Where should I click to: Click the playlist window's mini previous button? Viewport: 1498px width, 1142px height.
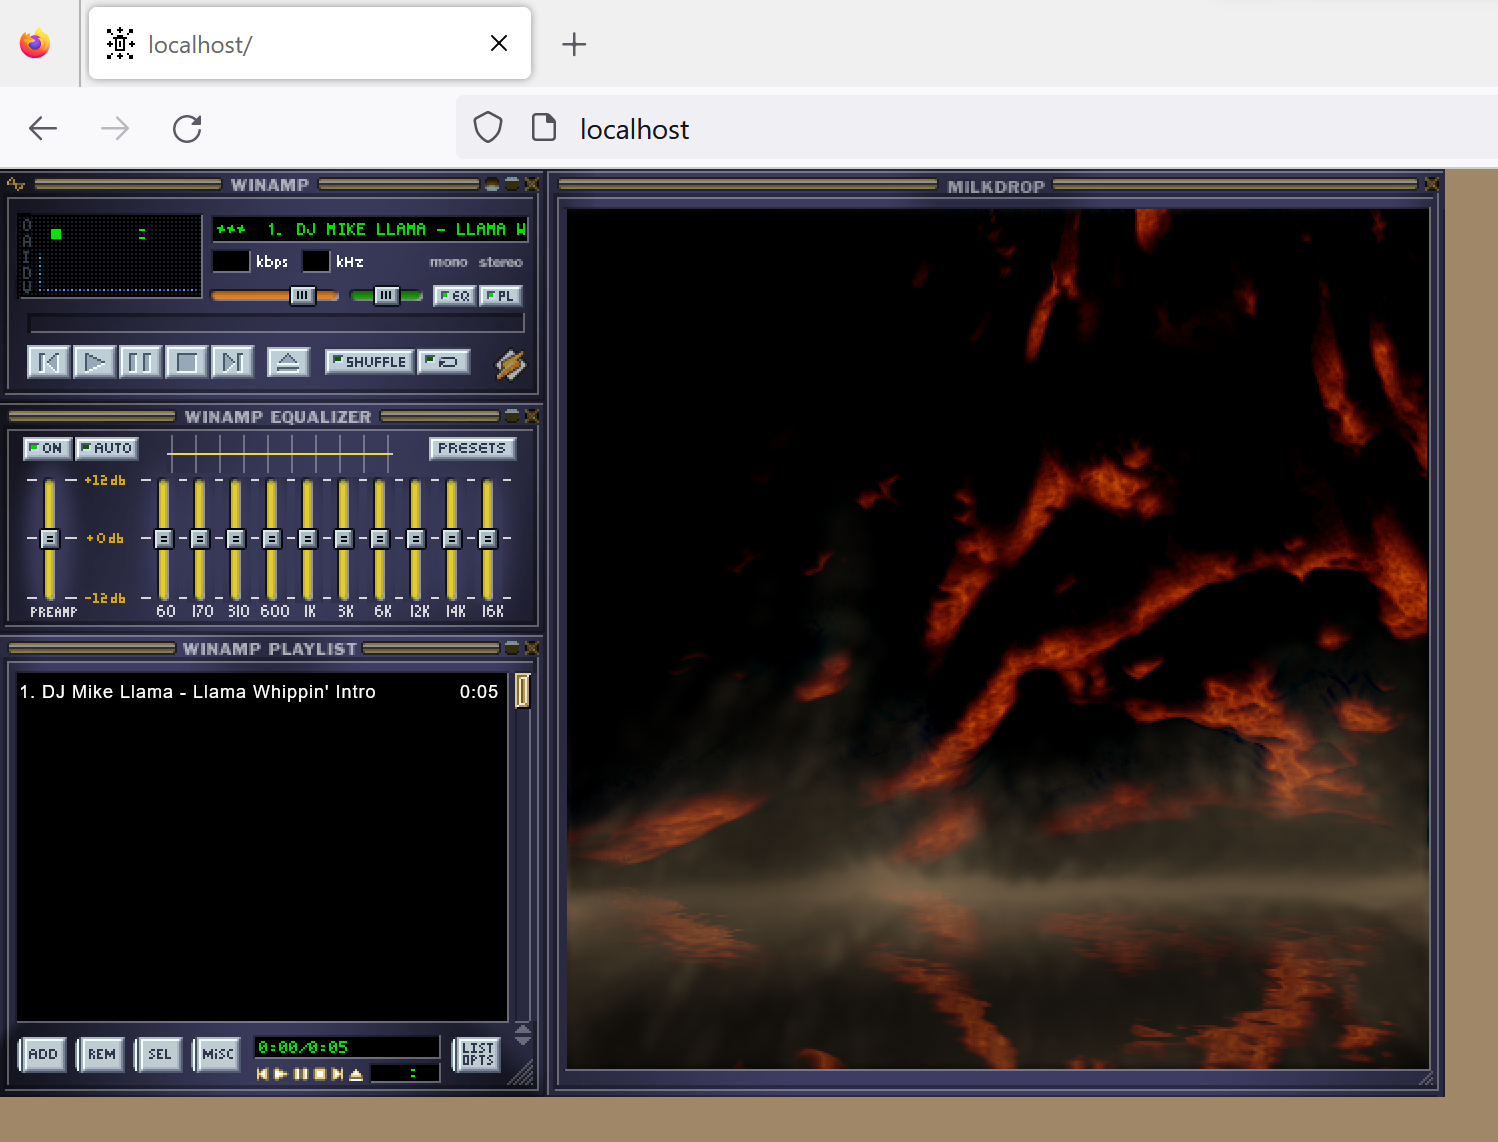pos(262,1074)
